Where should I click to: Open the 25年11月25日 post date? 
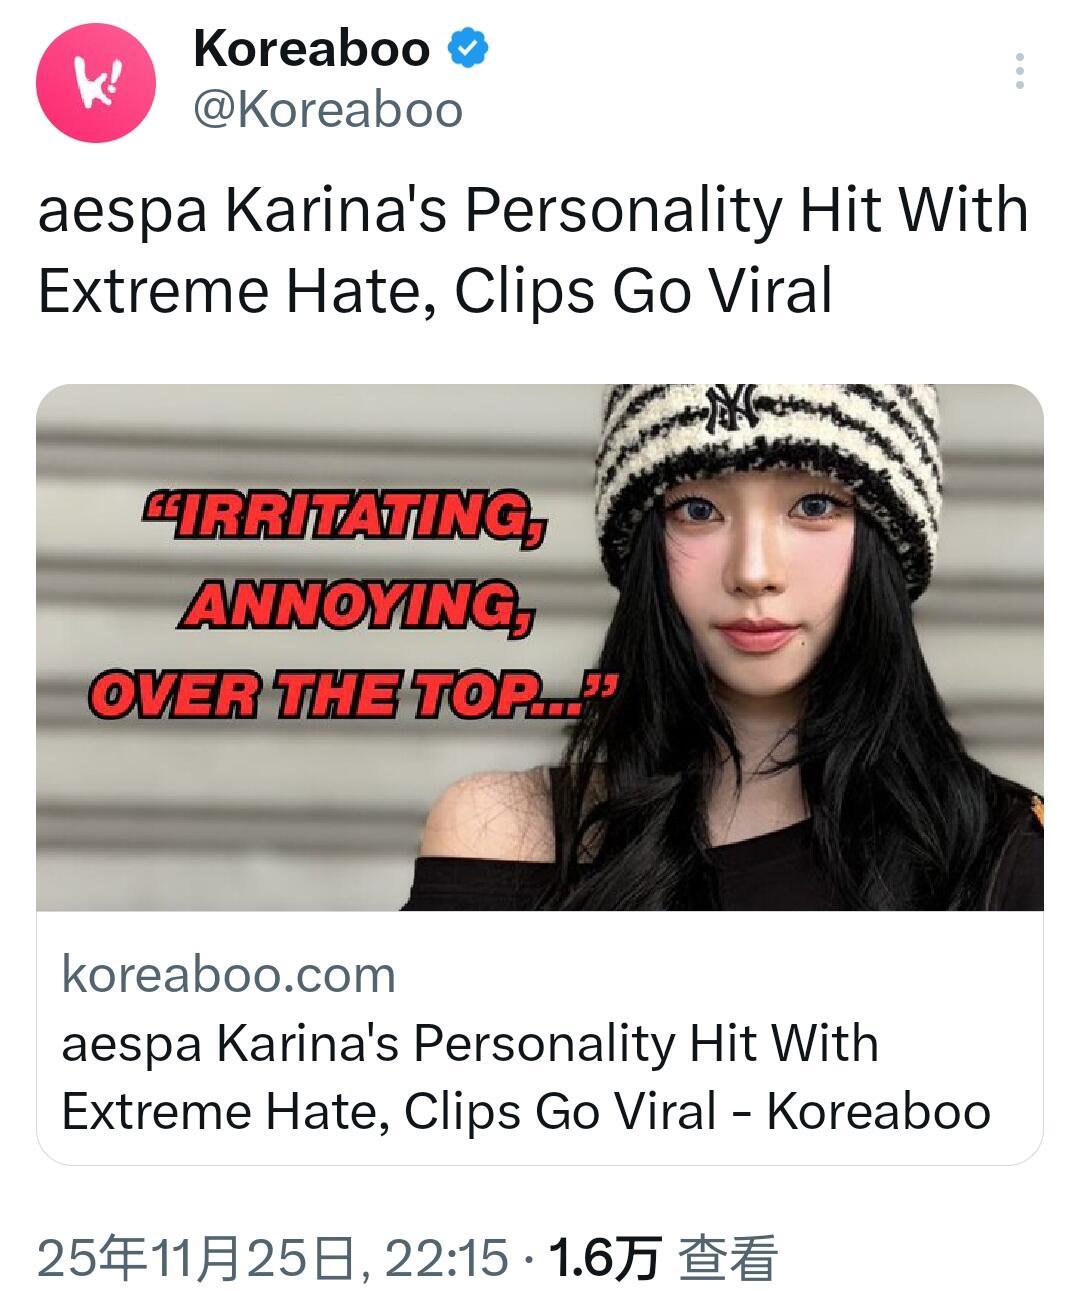pos(194,1257)
